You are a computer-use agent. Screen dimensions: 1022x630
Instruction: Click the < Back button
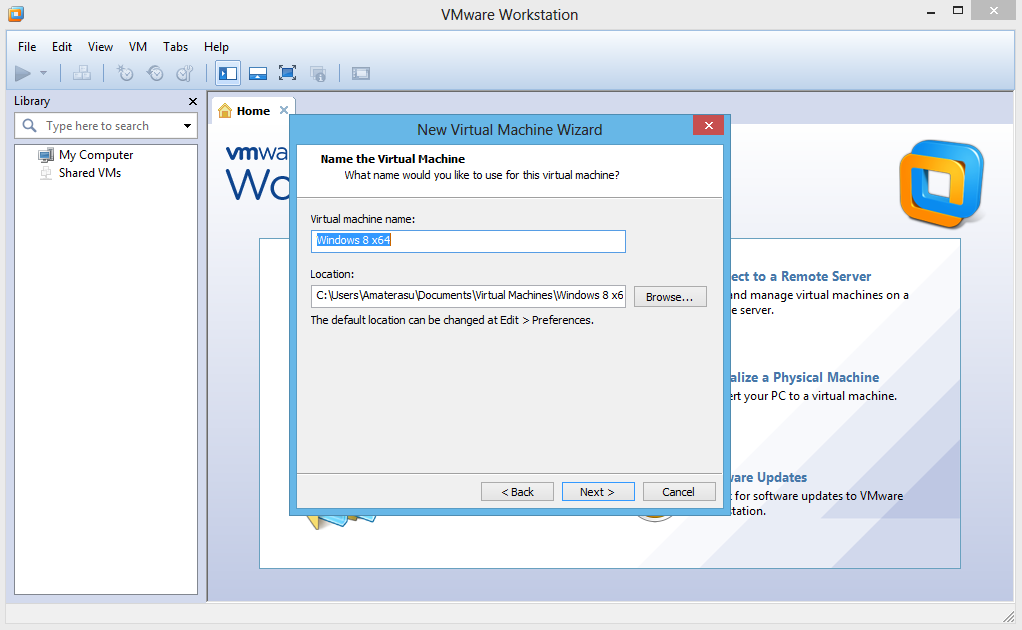(518, 492)
